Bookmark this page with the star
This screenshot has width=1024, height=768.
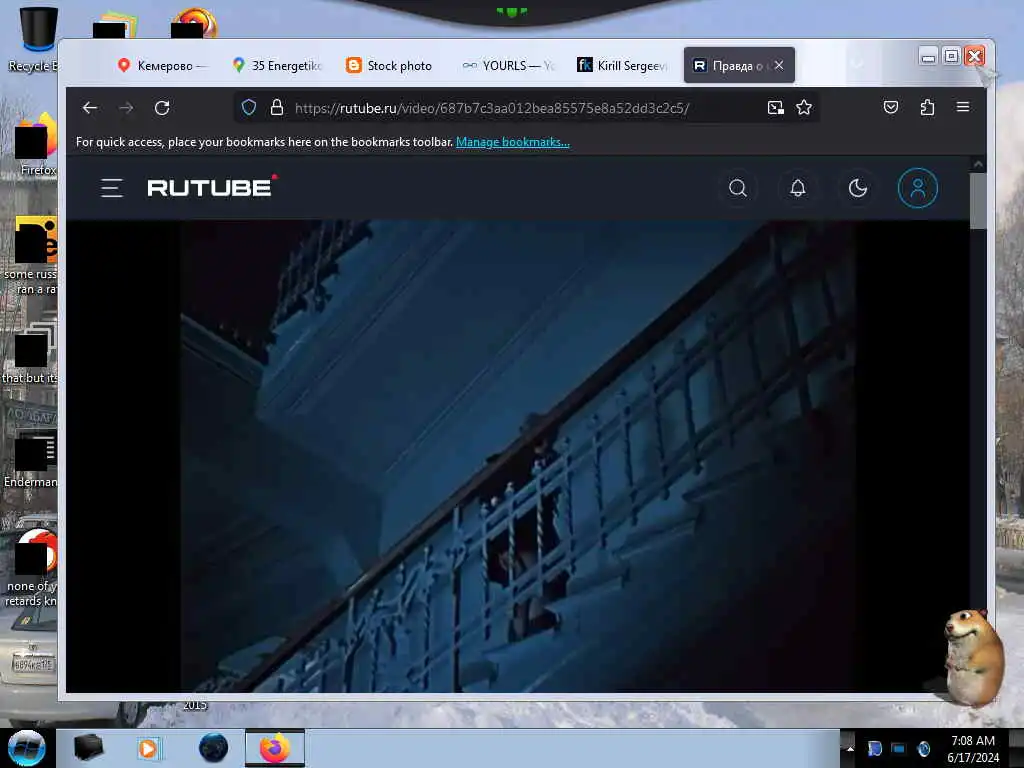point(804,107)
